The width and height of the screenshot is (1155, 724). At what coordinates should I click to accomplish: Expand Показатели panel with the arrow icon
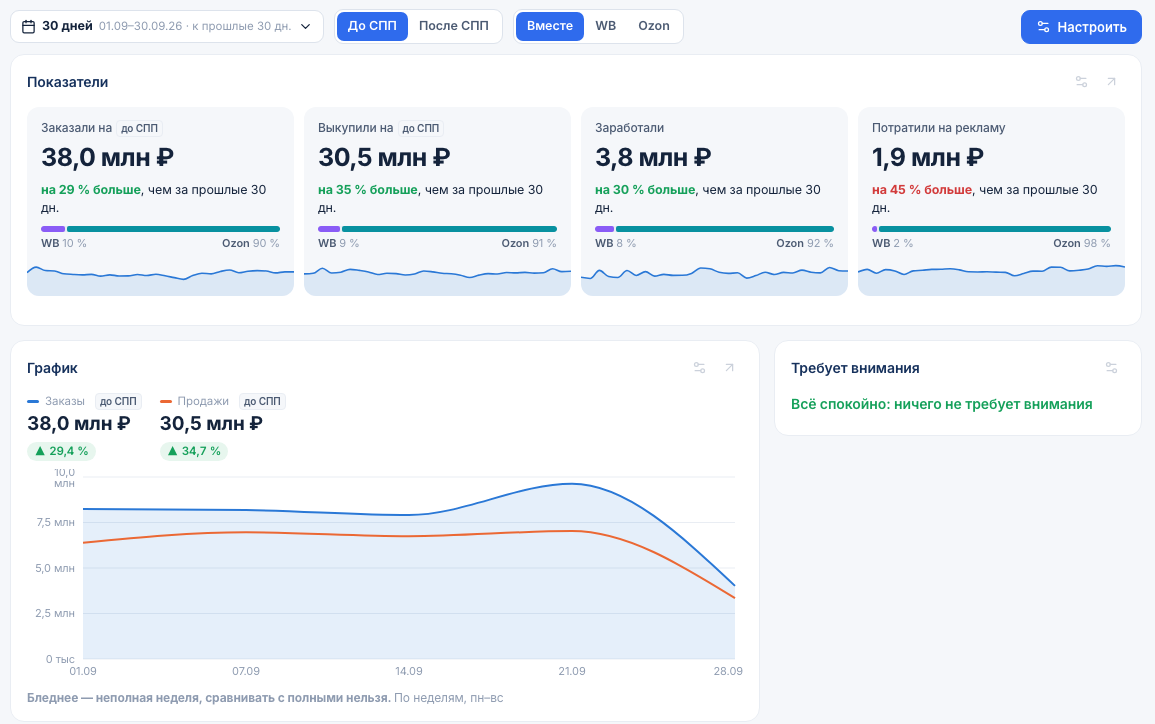[x=1112, y=82]
